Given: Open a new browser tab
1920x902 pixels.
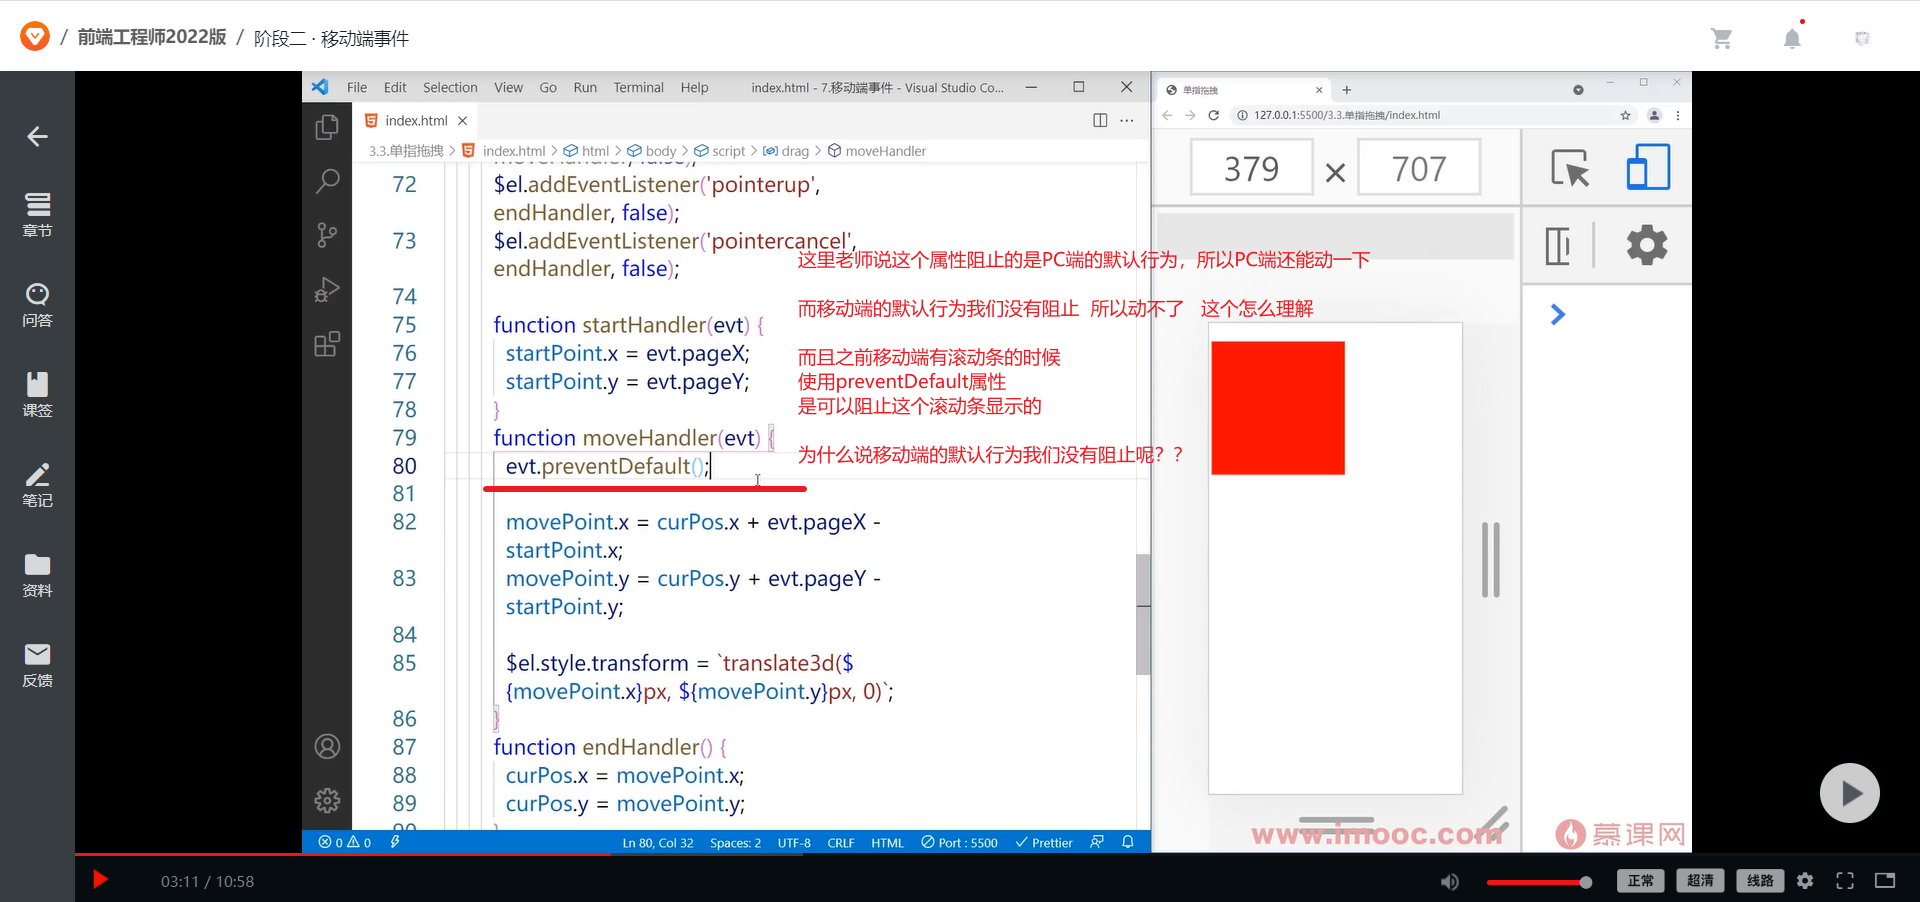Looking at the screenshot, I should pos(1346,90).
